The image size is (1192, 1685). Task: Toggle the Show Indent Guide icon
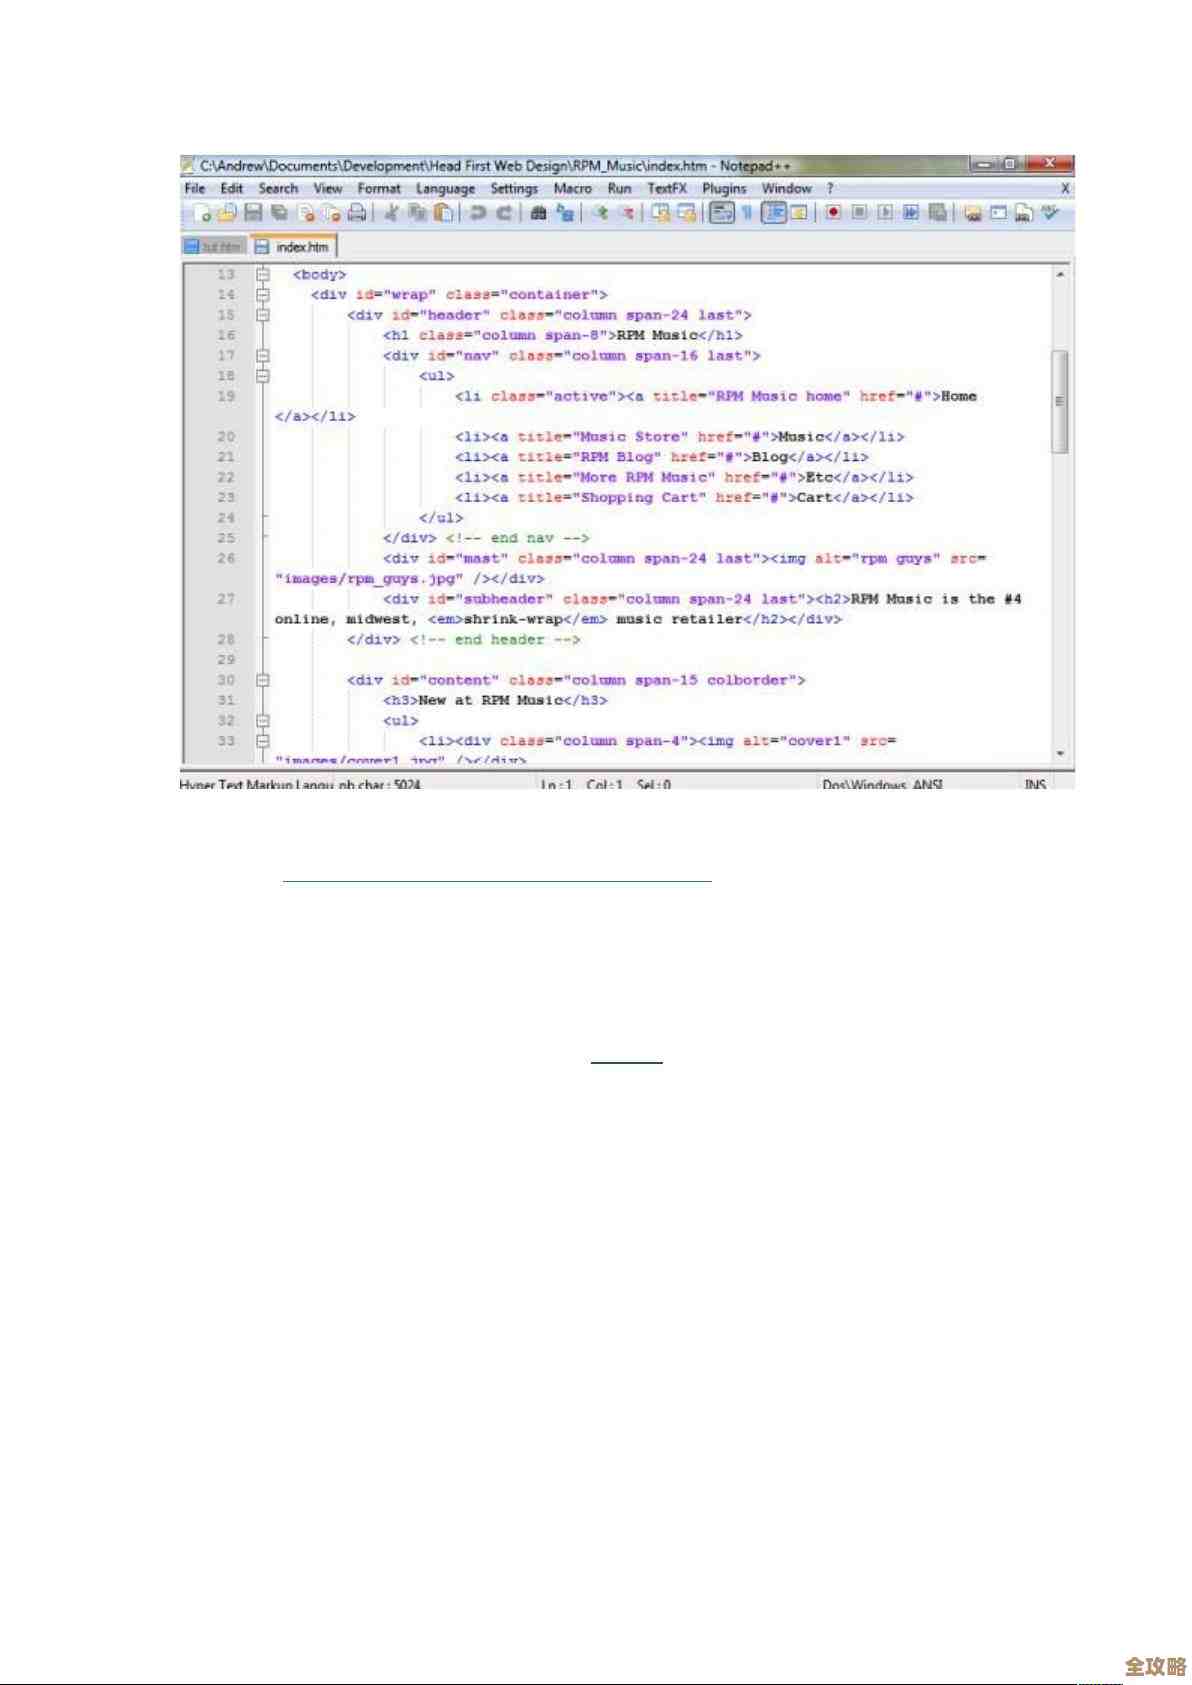pyautogui.click(x=773, y=213)
